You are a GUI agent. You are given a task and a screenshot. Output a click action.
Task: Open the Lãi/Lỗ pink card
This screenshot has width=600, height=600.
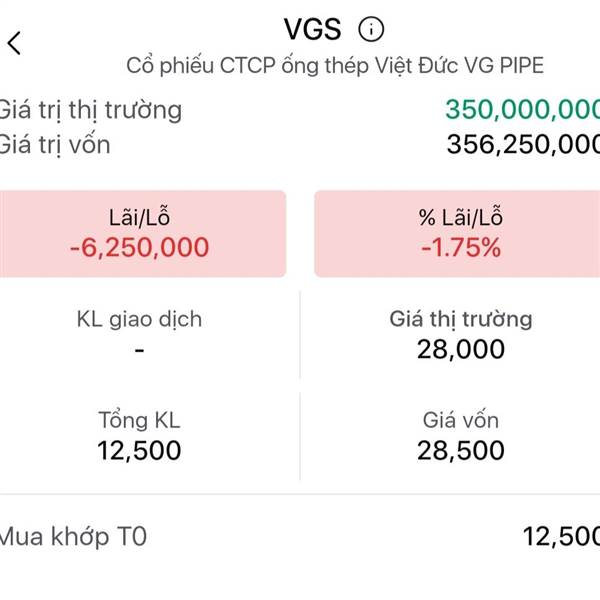coord(143,234)
